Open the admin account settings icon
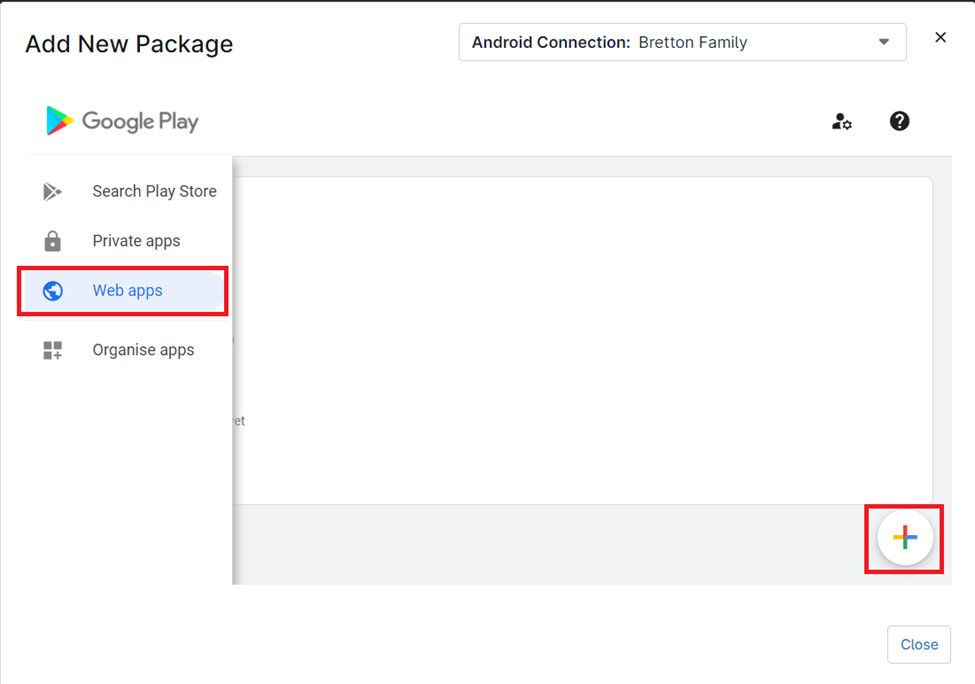 [x=841, y=121]
